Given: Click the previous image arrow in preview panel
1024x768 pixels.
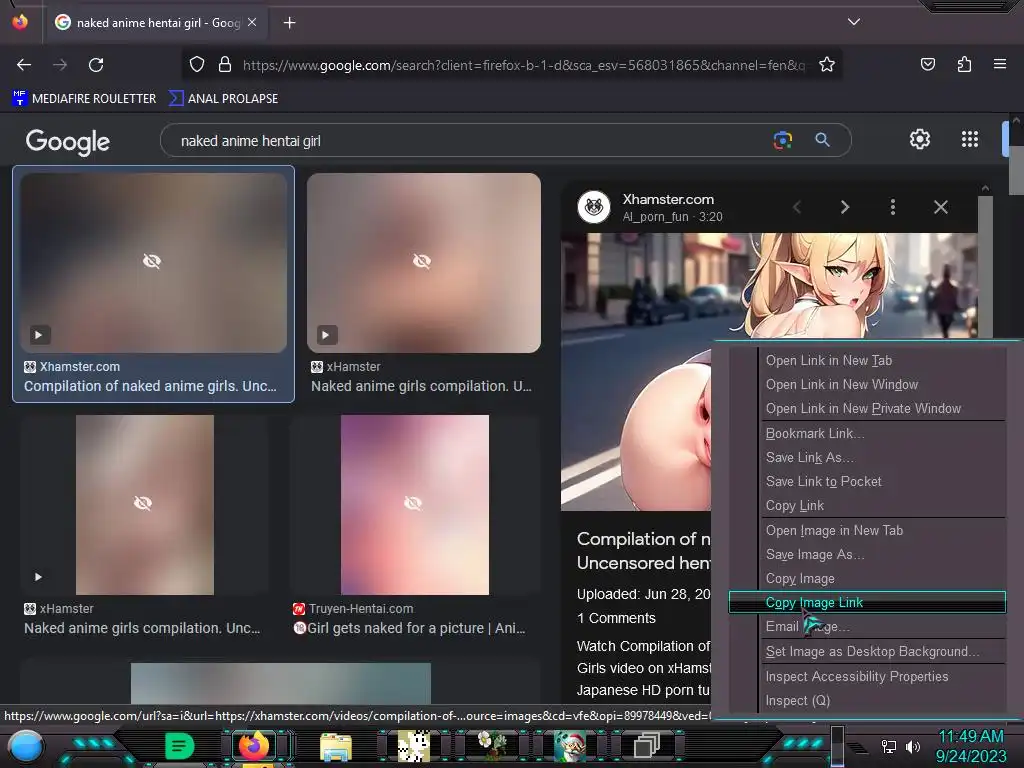Looking at the screenshot, I should click(797, 207).
